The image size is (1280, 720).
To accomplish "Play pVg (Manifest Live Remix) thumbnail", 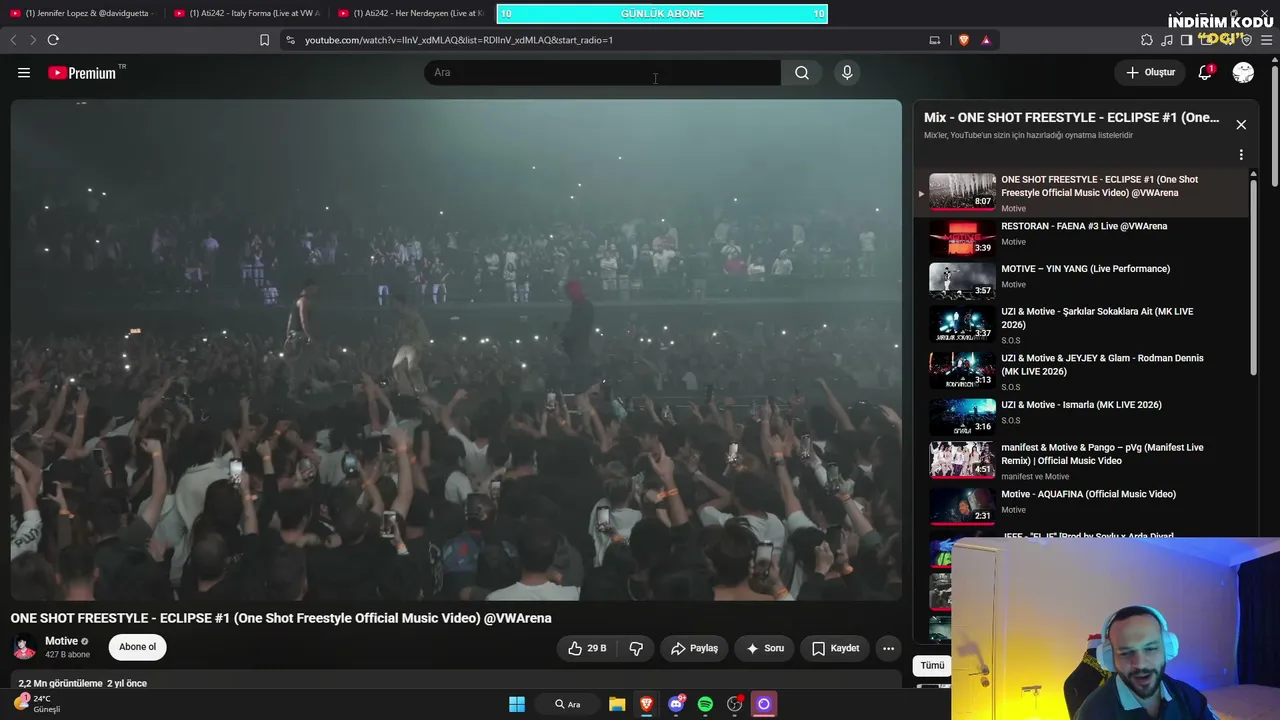I will click(962, 460).
